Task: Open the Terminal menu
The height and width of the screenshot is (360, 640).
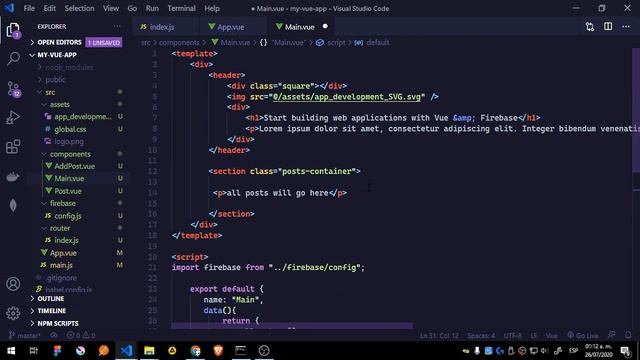Action: [x=181, y=8]
